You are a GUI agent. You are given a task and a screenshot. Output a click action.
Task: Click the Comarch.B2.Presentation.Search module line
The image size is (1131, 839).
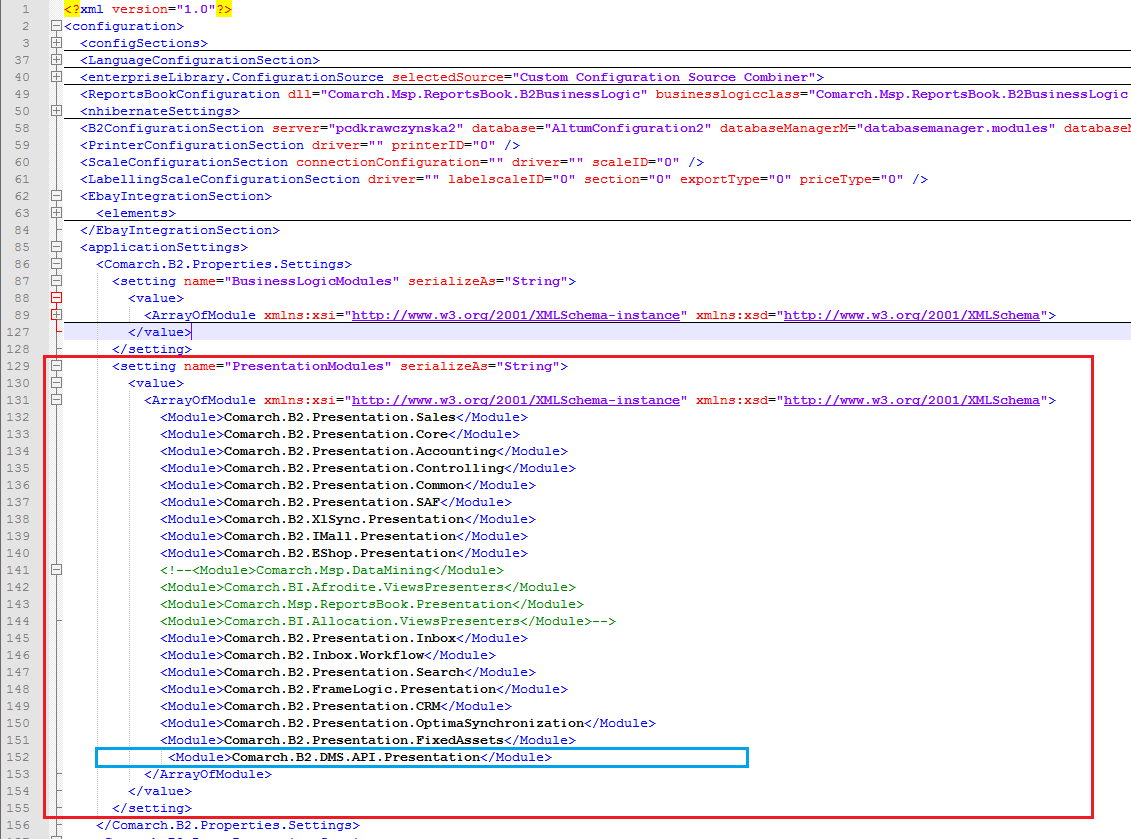[348, 672]
